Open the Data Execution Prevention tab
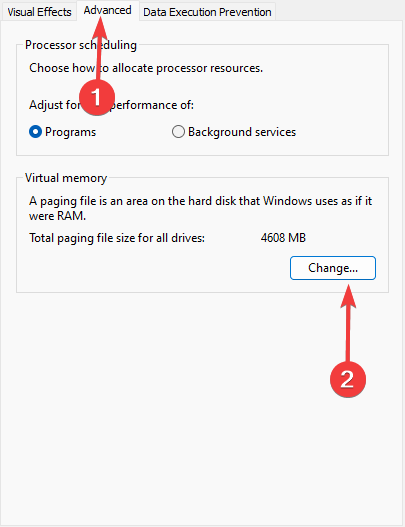The height and width of the screenshot is (527, 405). pos(207,12)
